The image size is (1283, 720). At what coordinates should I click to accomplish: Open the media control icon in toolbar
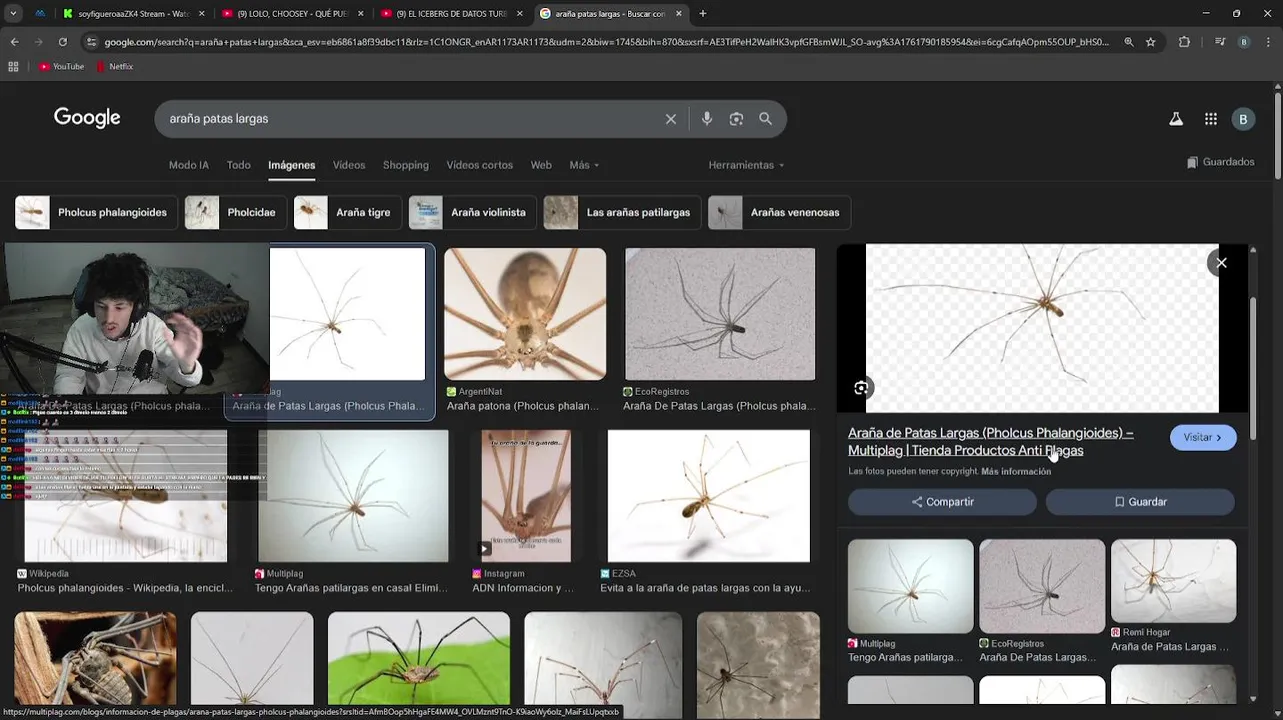[1219, 42]
